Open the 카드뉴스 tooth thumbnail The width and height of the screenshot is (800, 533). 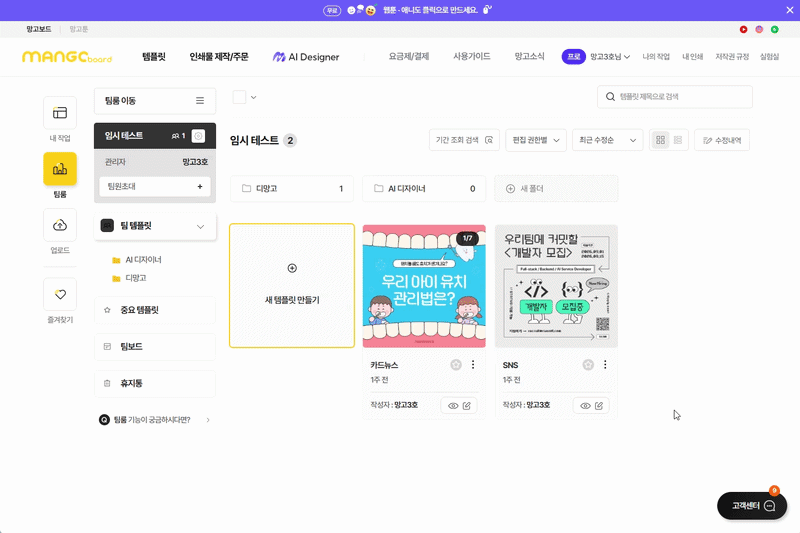tap(424, 286)
